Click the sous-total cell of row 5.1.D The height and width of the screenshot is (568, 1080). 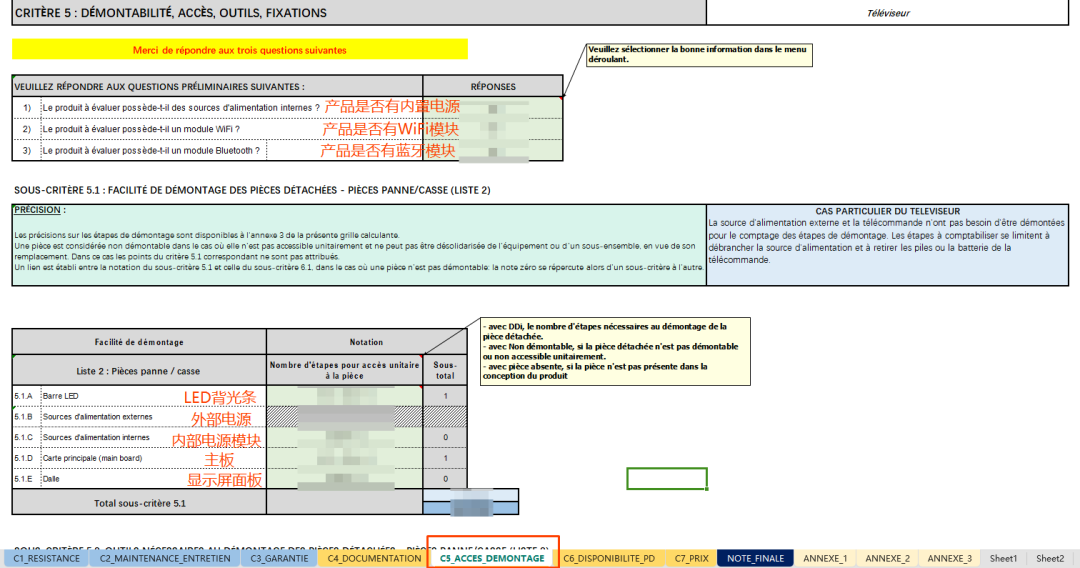pyautogui.click(x=445, y=458)
